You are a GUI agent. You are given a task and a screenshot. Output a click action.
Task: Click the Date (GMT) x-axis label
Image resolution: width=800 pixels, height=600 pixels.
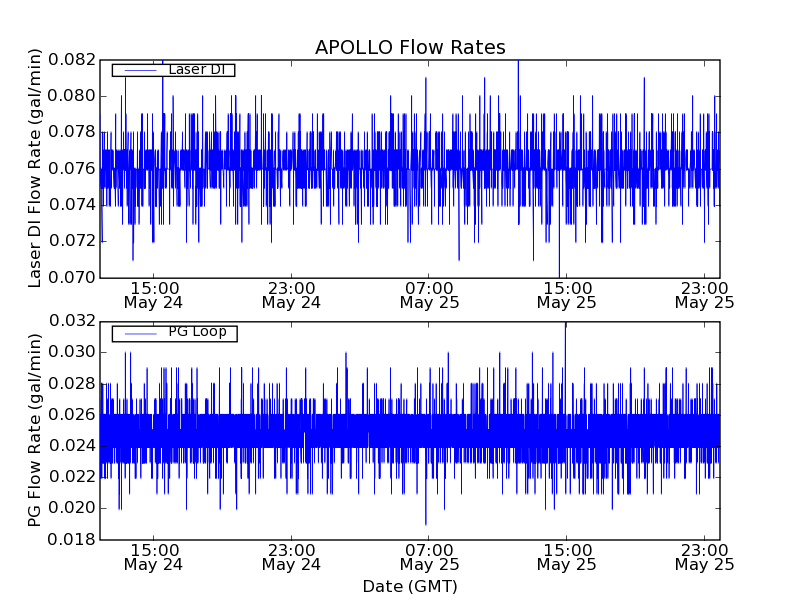(x=410, y=586)
